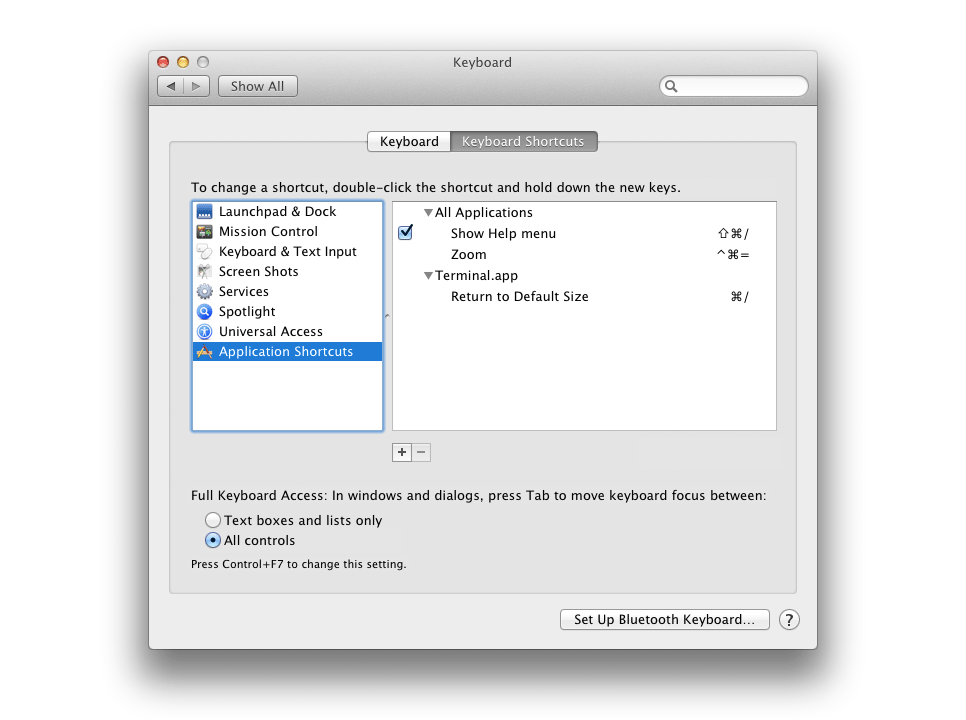966x720 pixels.
Task: Select the Spotlight magnifier icon
Action: tap(204, 311)
